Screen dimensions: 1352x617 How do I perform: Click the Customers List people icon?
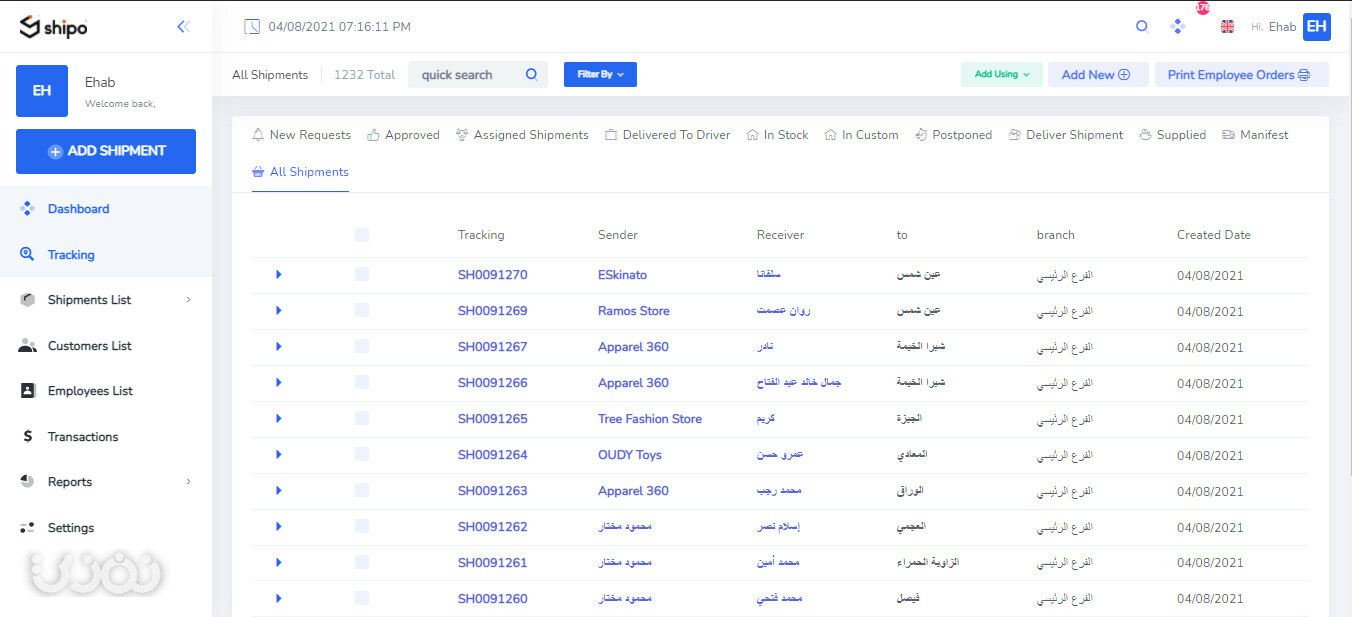click(28, 346)
